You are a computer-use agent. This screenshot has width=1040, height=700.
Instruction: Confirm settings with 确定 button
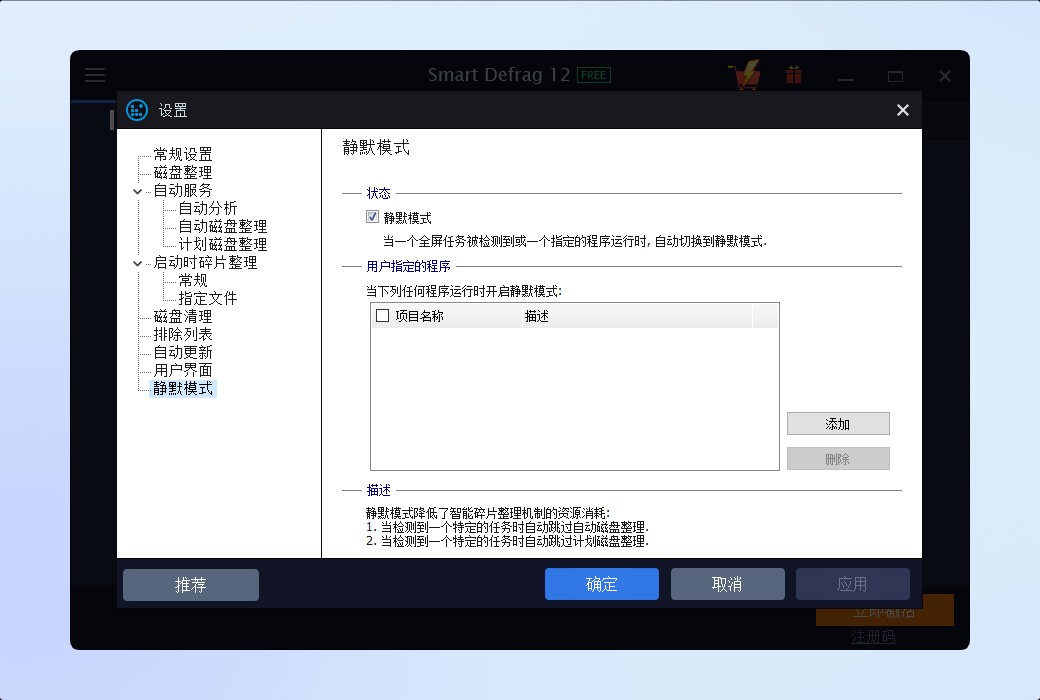coord(602,584)
